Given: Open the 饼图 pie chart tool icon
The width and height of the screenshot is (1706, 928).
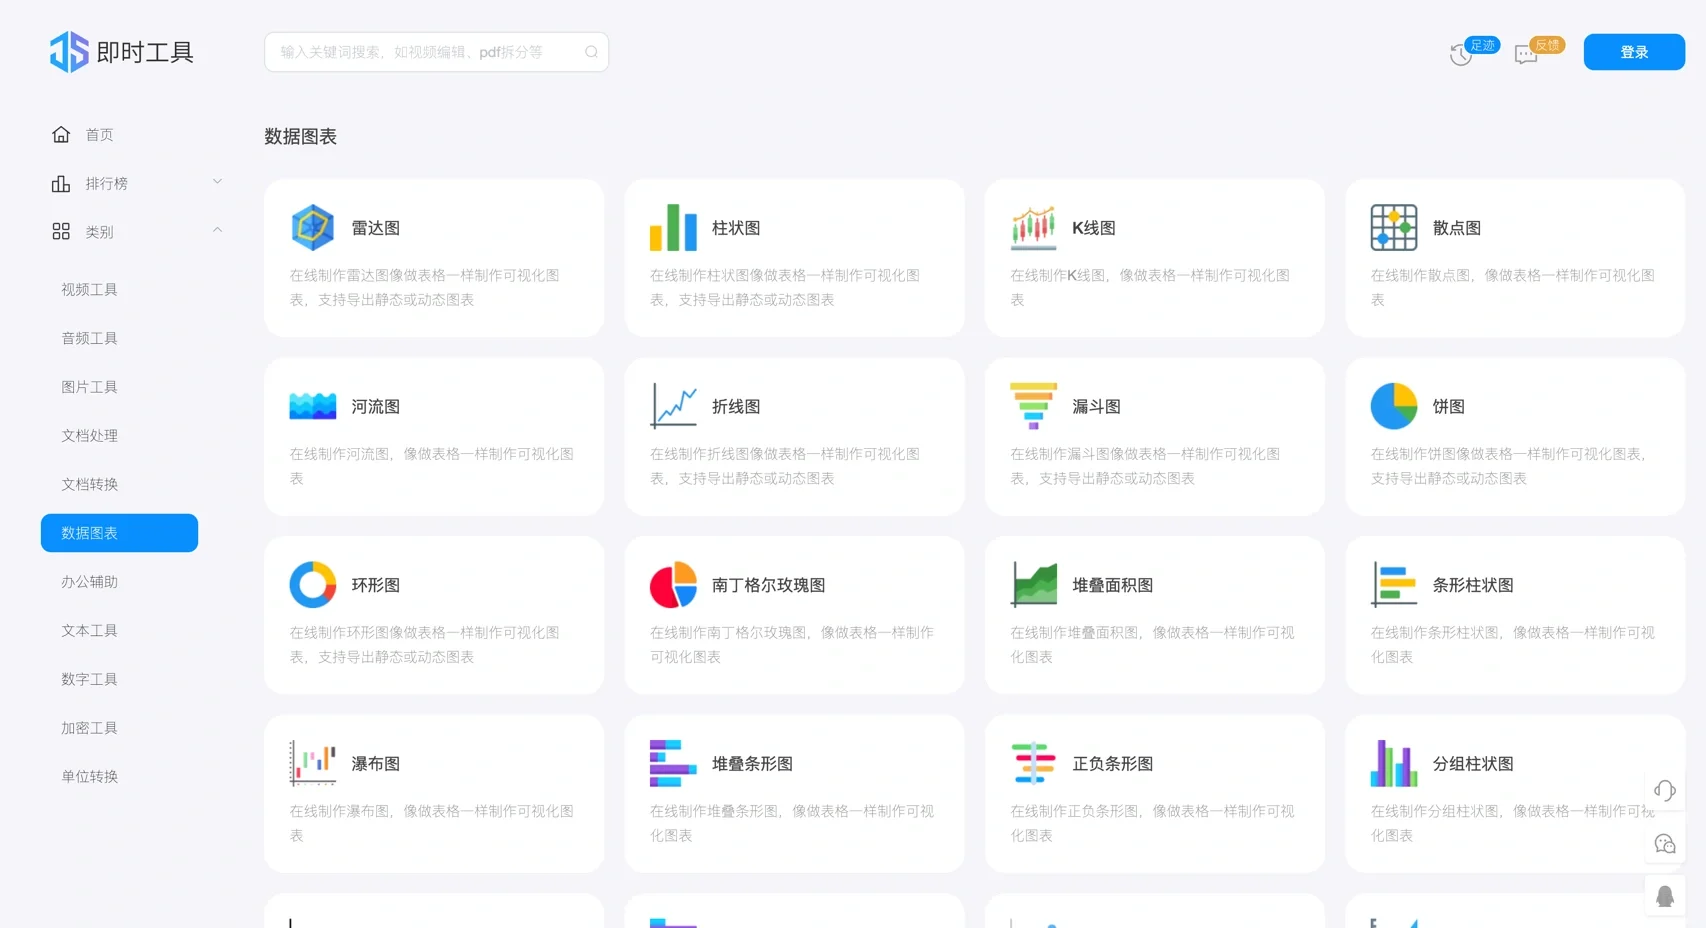Looking at the screenshot, I should [x=1394, y=406].
